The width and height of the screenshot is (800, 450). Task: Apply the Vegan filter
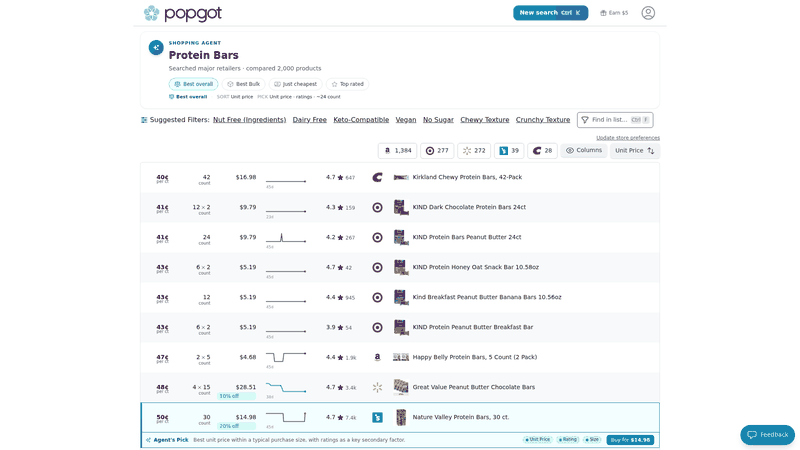point(406,120)
